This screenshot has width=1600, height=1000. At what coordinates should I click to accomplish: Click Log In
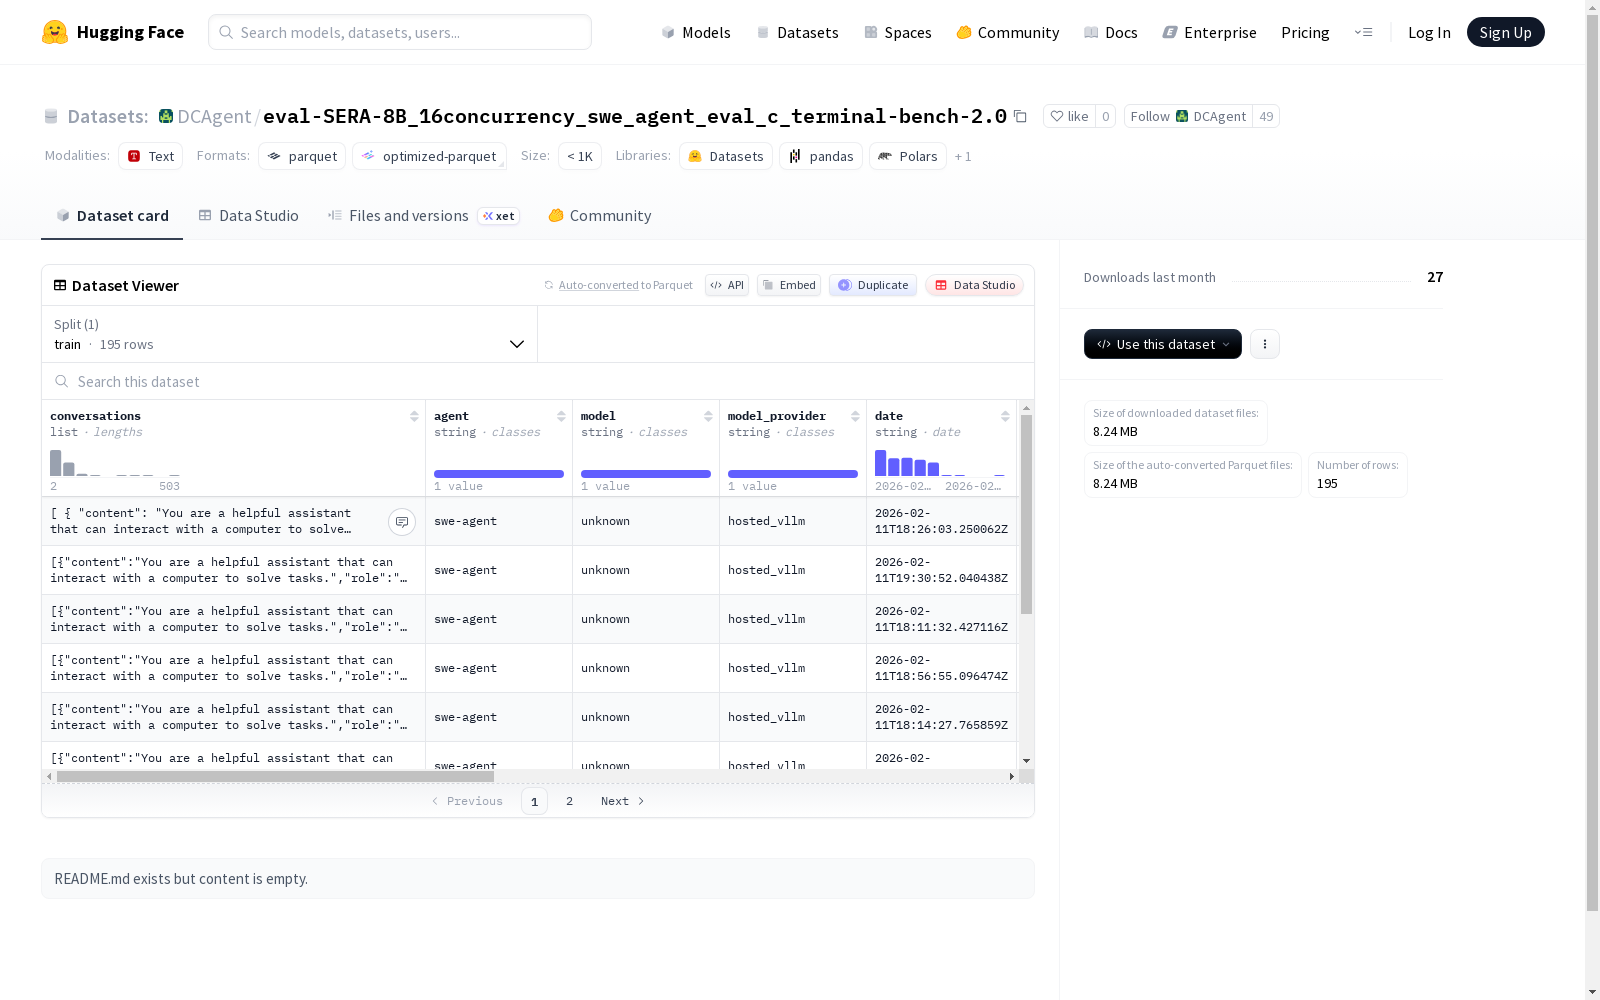pos(1429,32)
